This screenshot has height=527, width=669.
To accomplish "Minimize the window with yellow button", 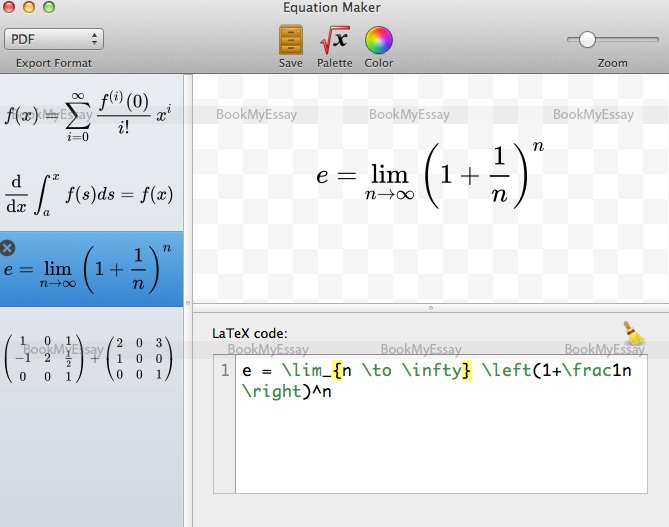I will pos(31,9).
